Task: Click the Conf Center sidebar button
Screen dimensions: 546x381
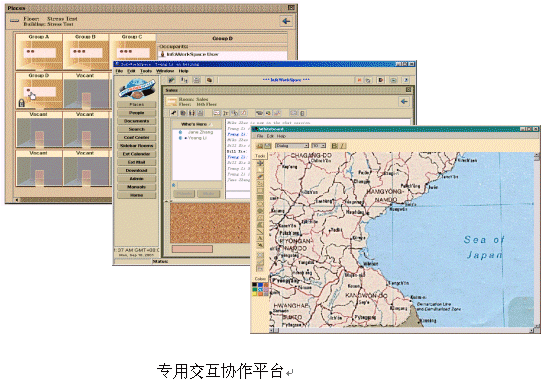Action: pos(136,138)
